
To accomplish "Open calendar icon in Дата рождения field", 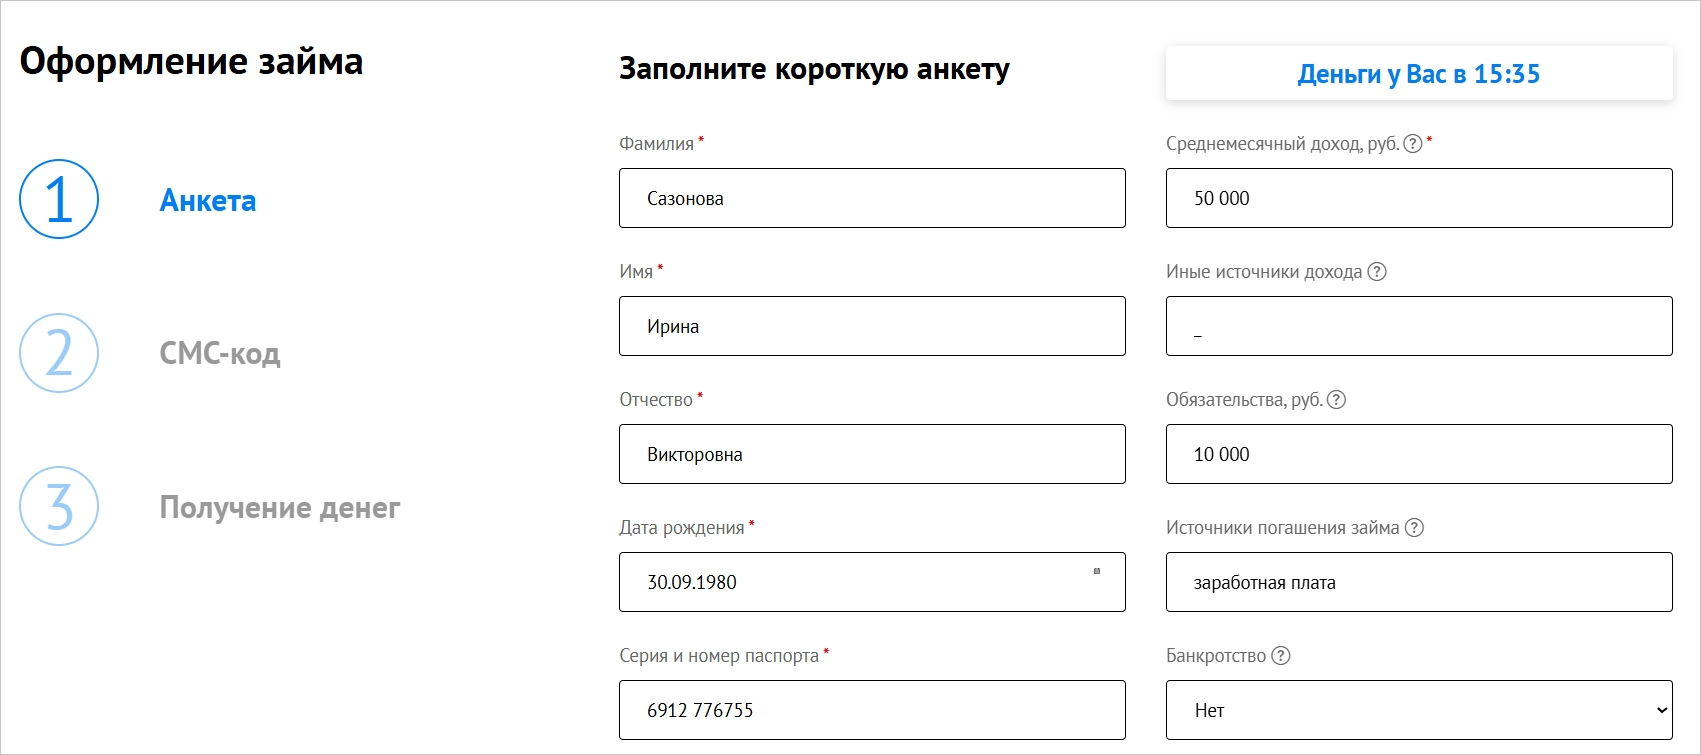I will (1097, 571).
